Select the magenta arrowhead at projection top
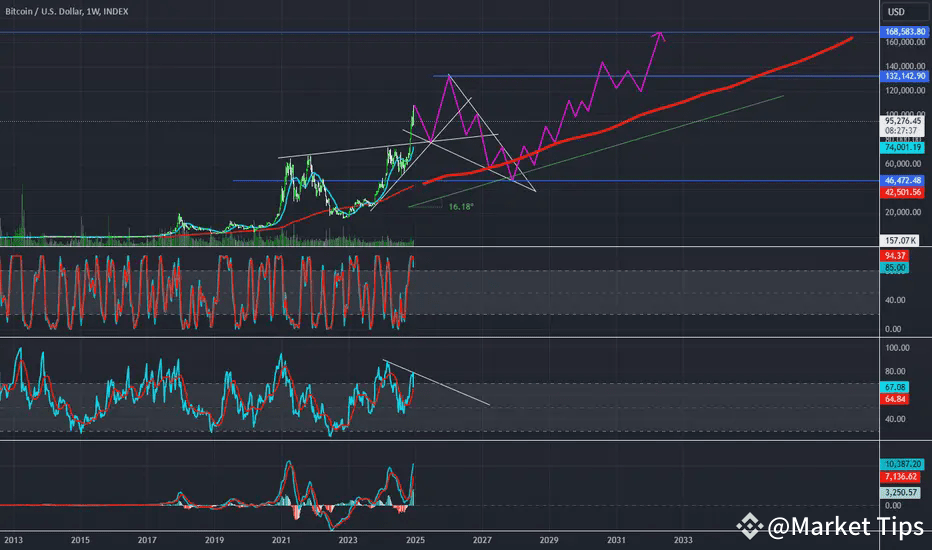 (659, 36)
